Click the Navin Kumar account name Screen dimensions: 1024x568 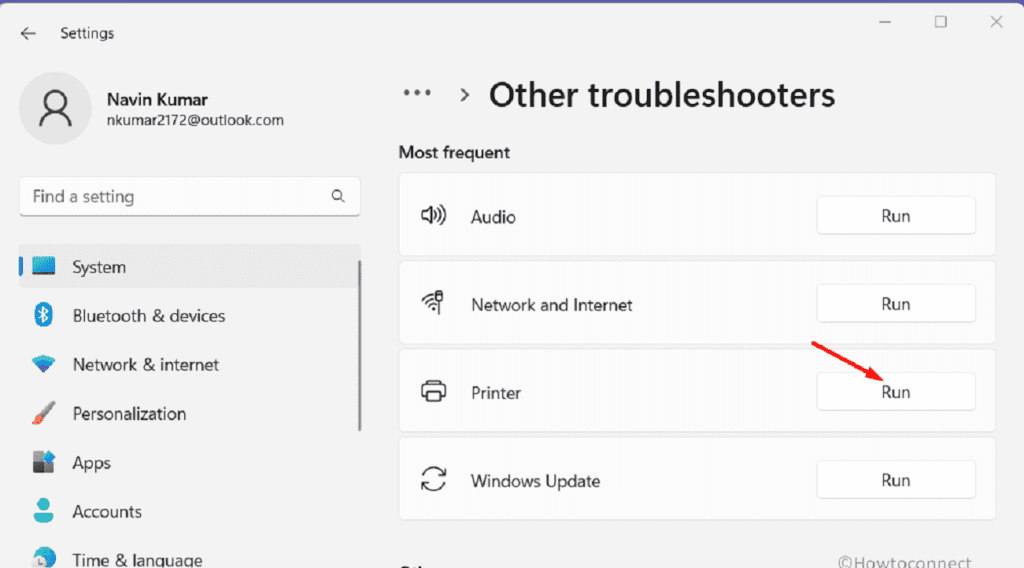tap(157, 99)
